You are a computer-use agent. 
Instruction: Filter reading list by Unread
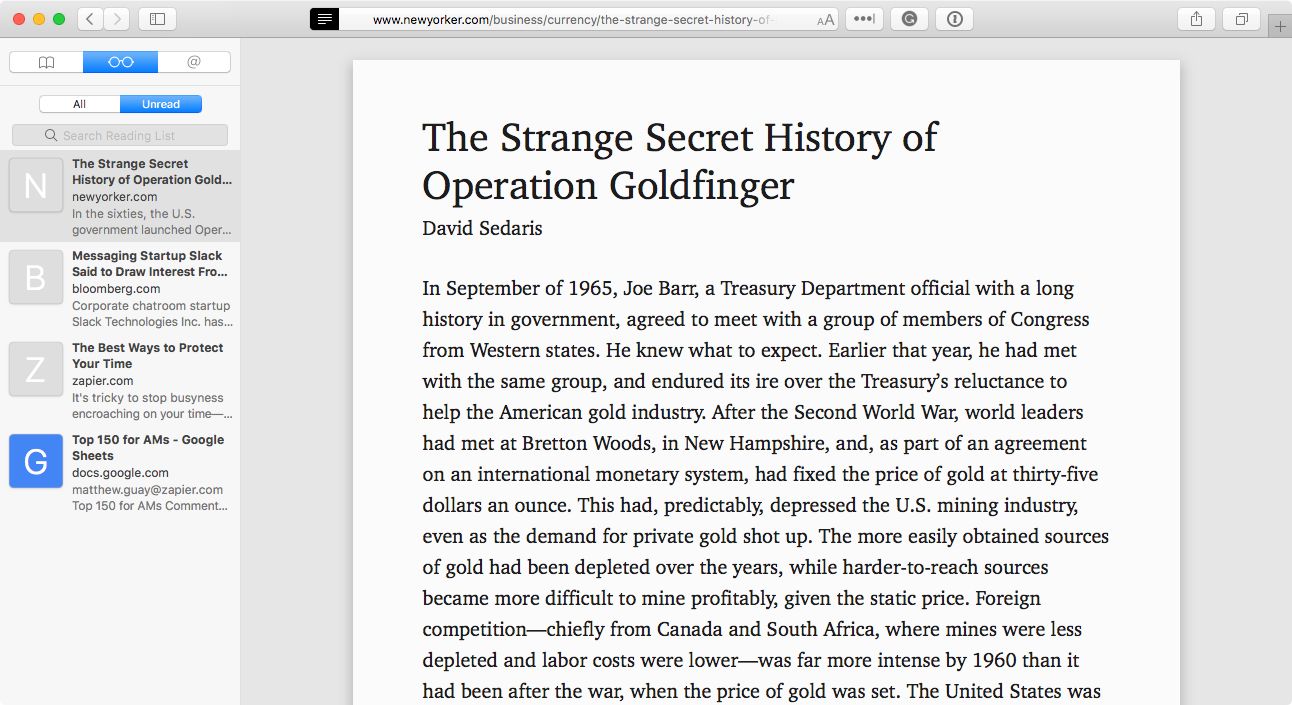click(161, 104)
